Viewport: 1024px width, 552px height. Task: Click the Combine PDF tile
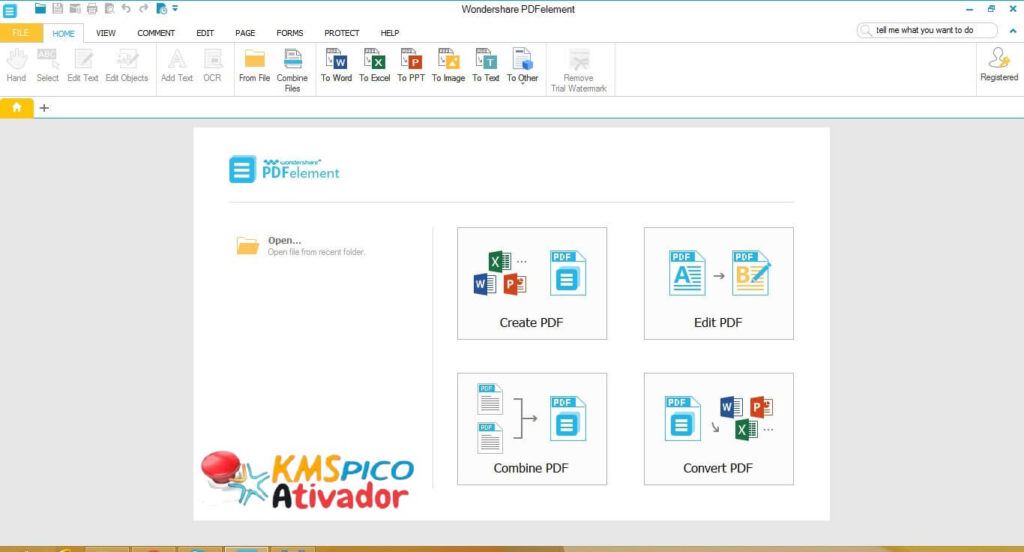point(532,429)
